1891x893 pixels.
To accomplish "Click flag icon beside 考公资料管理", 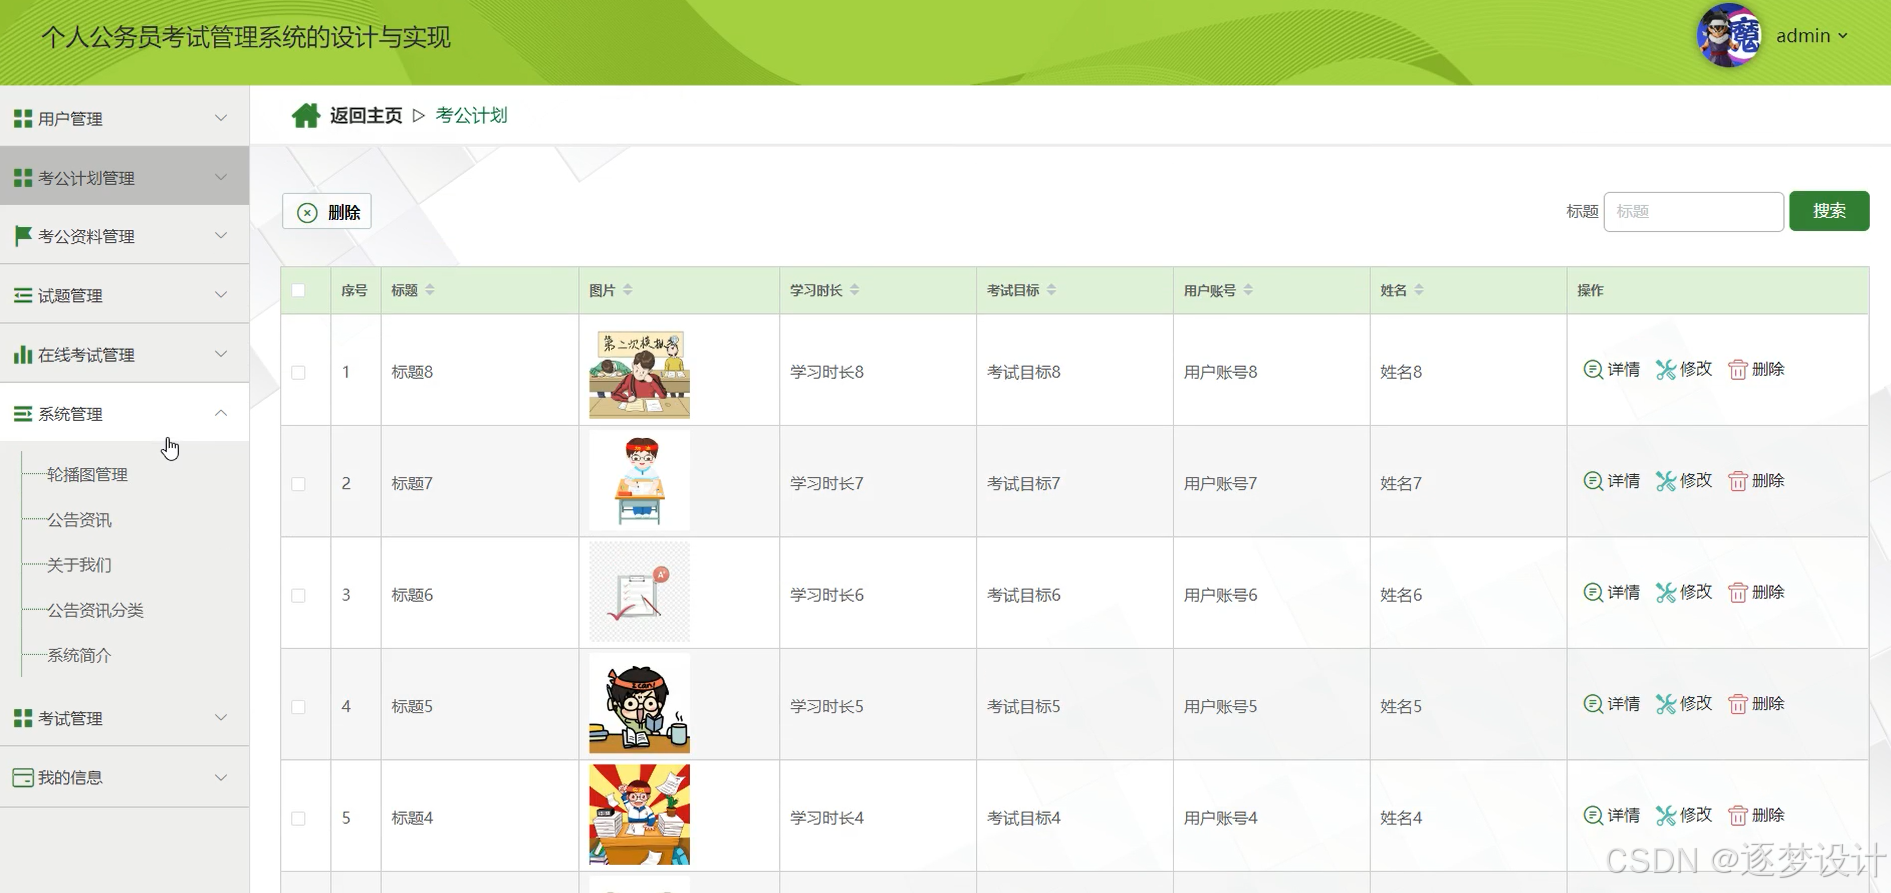I will click(x=23, y=236).
